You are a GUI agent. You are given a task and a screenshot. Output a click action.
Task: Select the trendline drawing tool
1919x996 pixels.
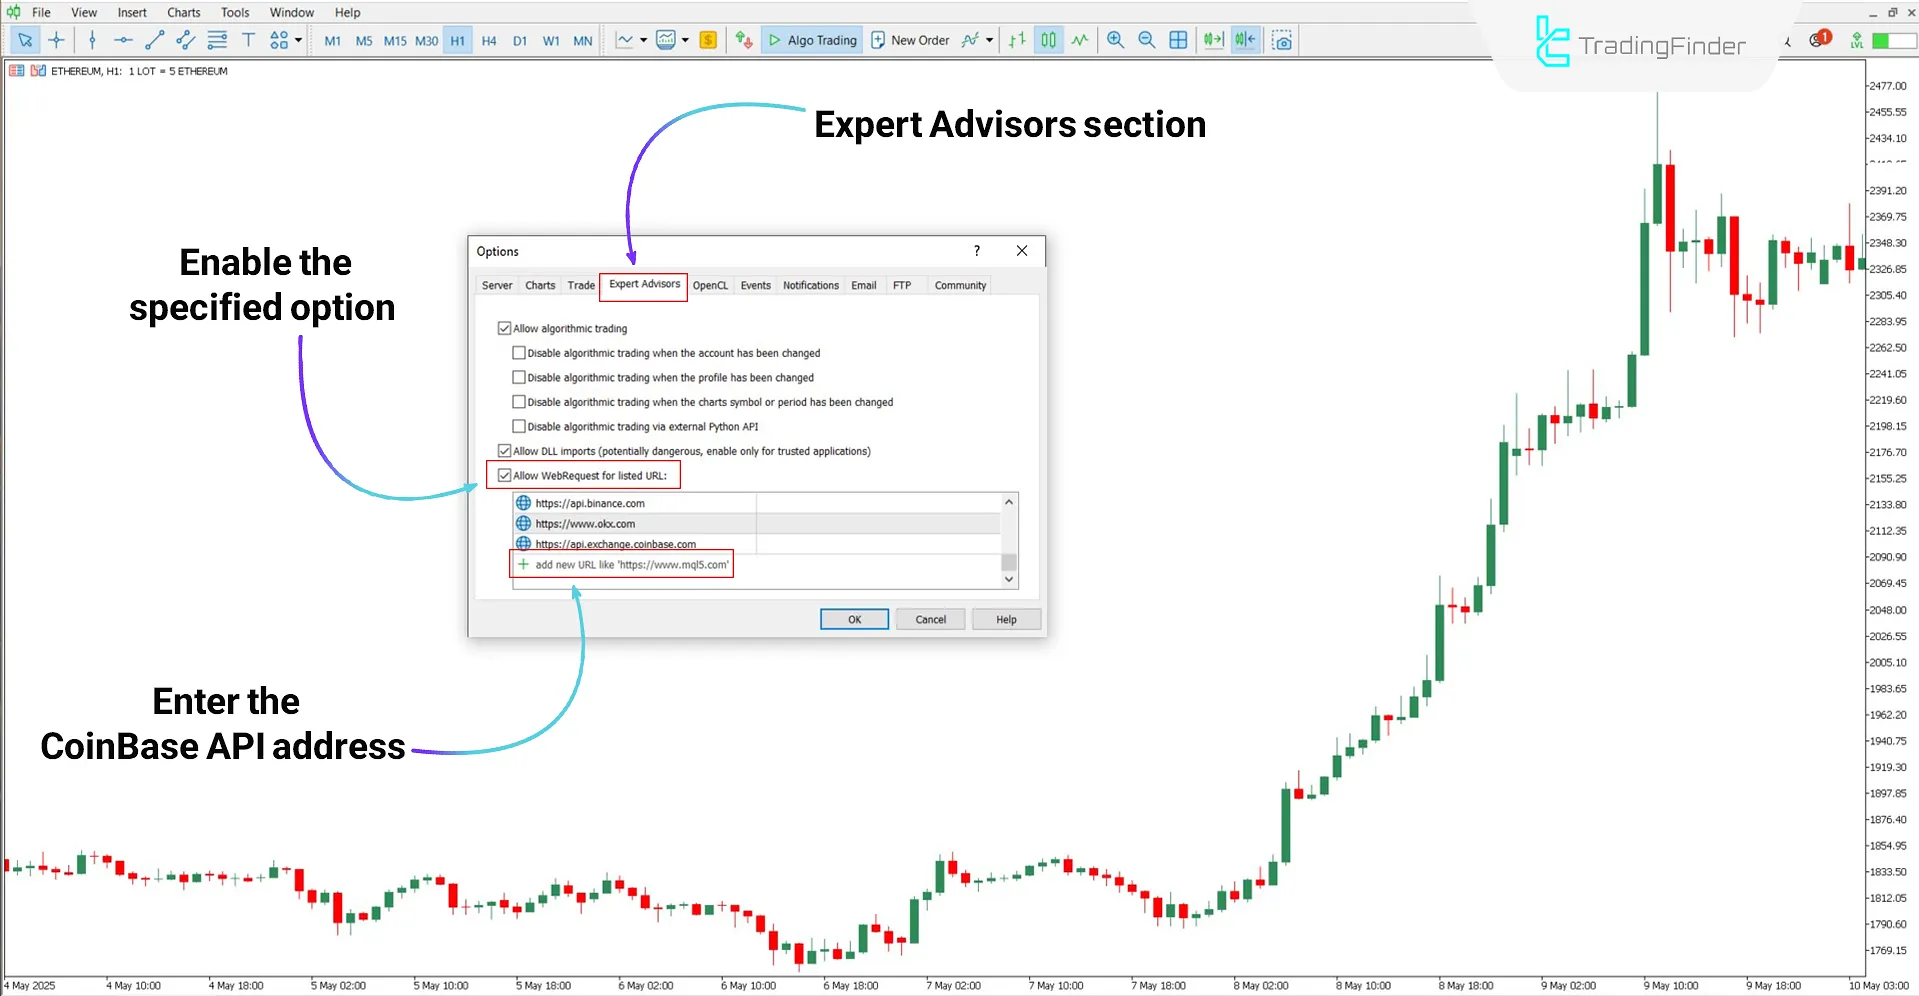coord(154,40)
